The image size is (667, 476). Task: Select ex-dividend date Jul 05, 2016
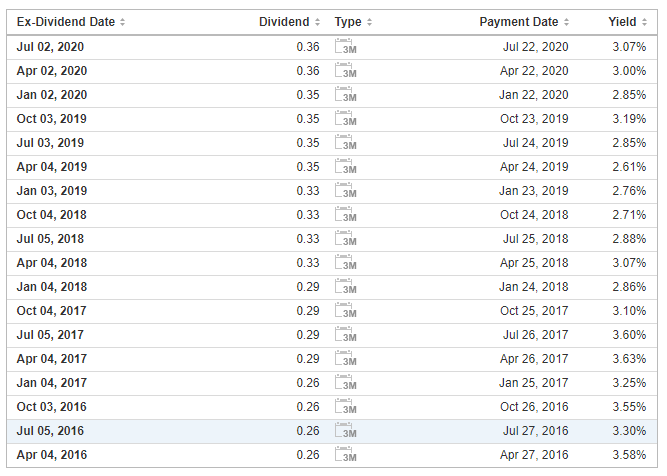pyautogui.click(x=51, y=431)
